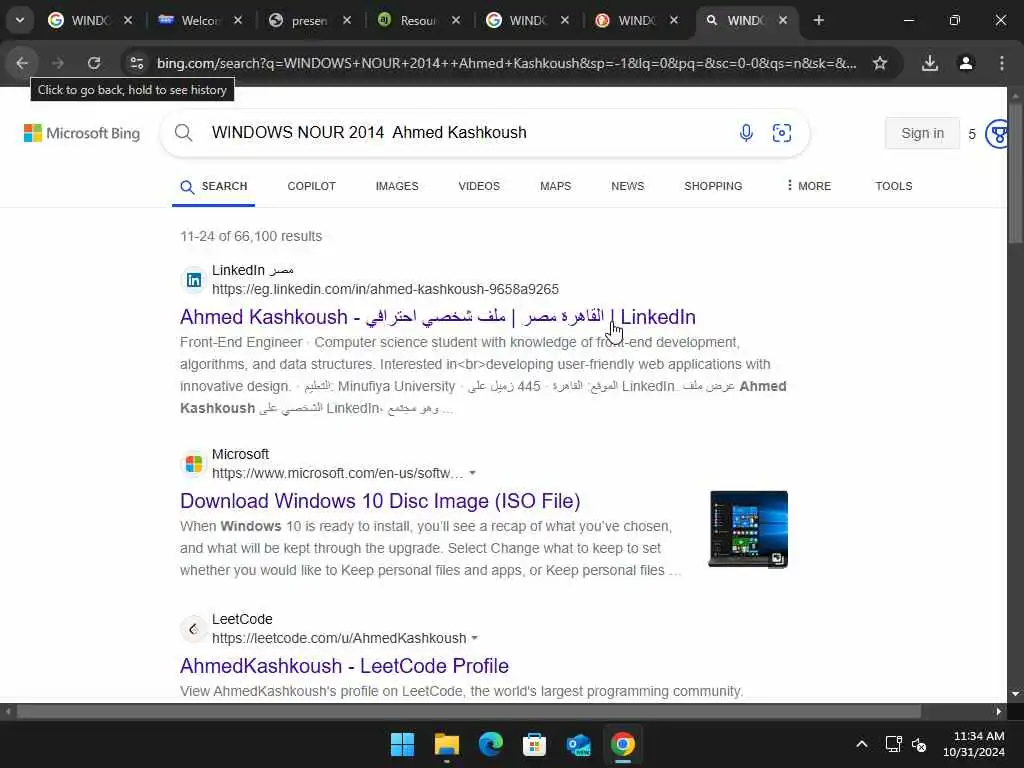This screenshot has height=768, width=1024.
Task: Switch to NEWS results
Action: click(628, 186)
